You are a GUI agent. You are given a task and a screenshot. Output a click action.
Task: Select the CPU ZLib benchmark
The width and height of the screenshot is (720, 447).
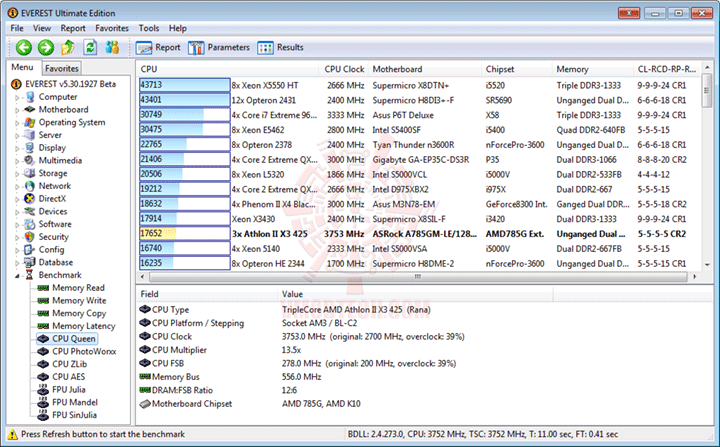(x=69, y=364)
